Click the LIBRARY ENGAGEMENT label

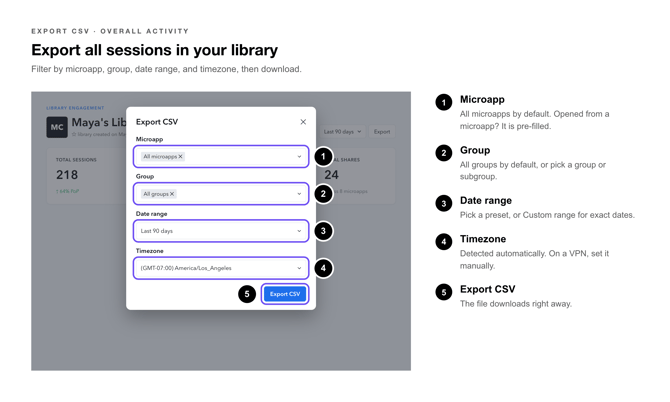[75, 108]
